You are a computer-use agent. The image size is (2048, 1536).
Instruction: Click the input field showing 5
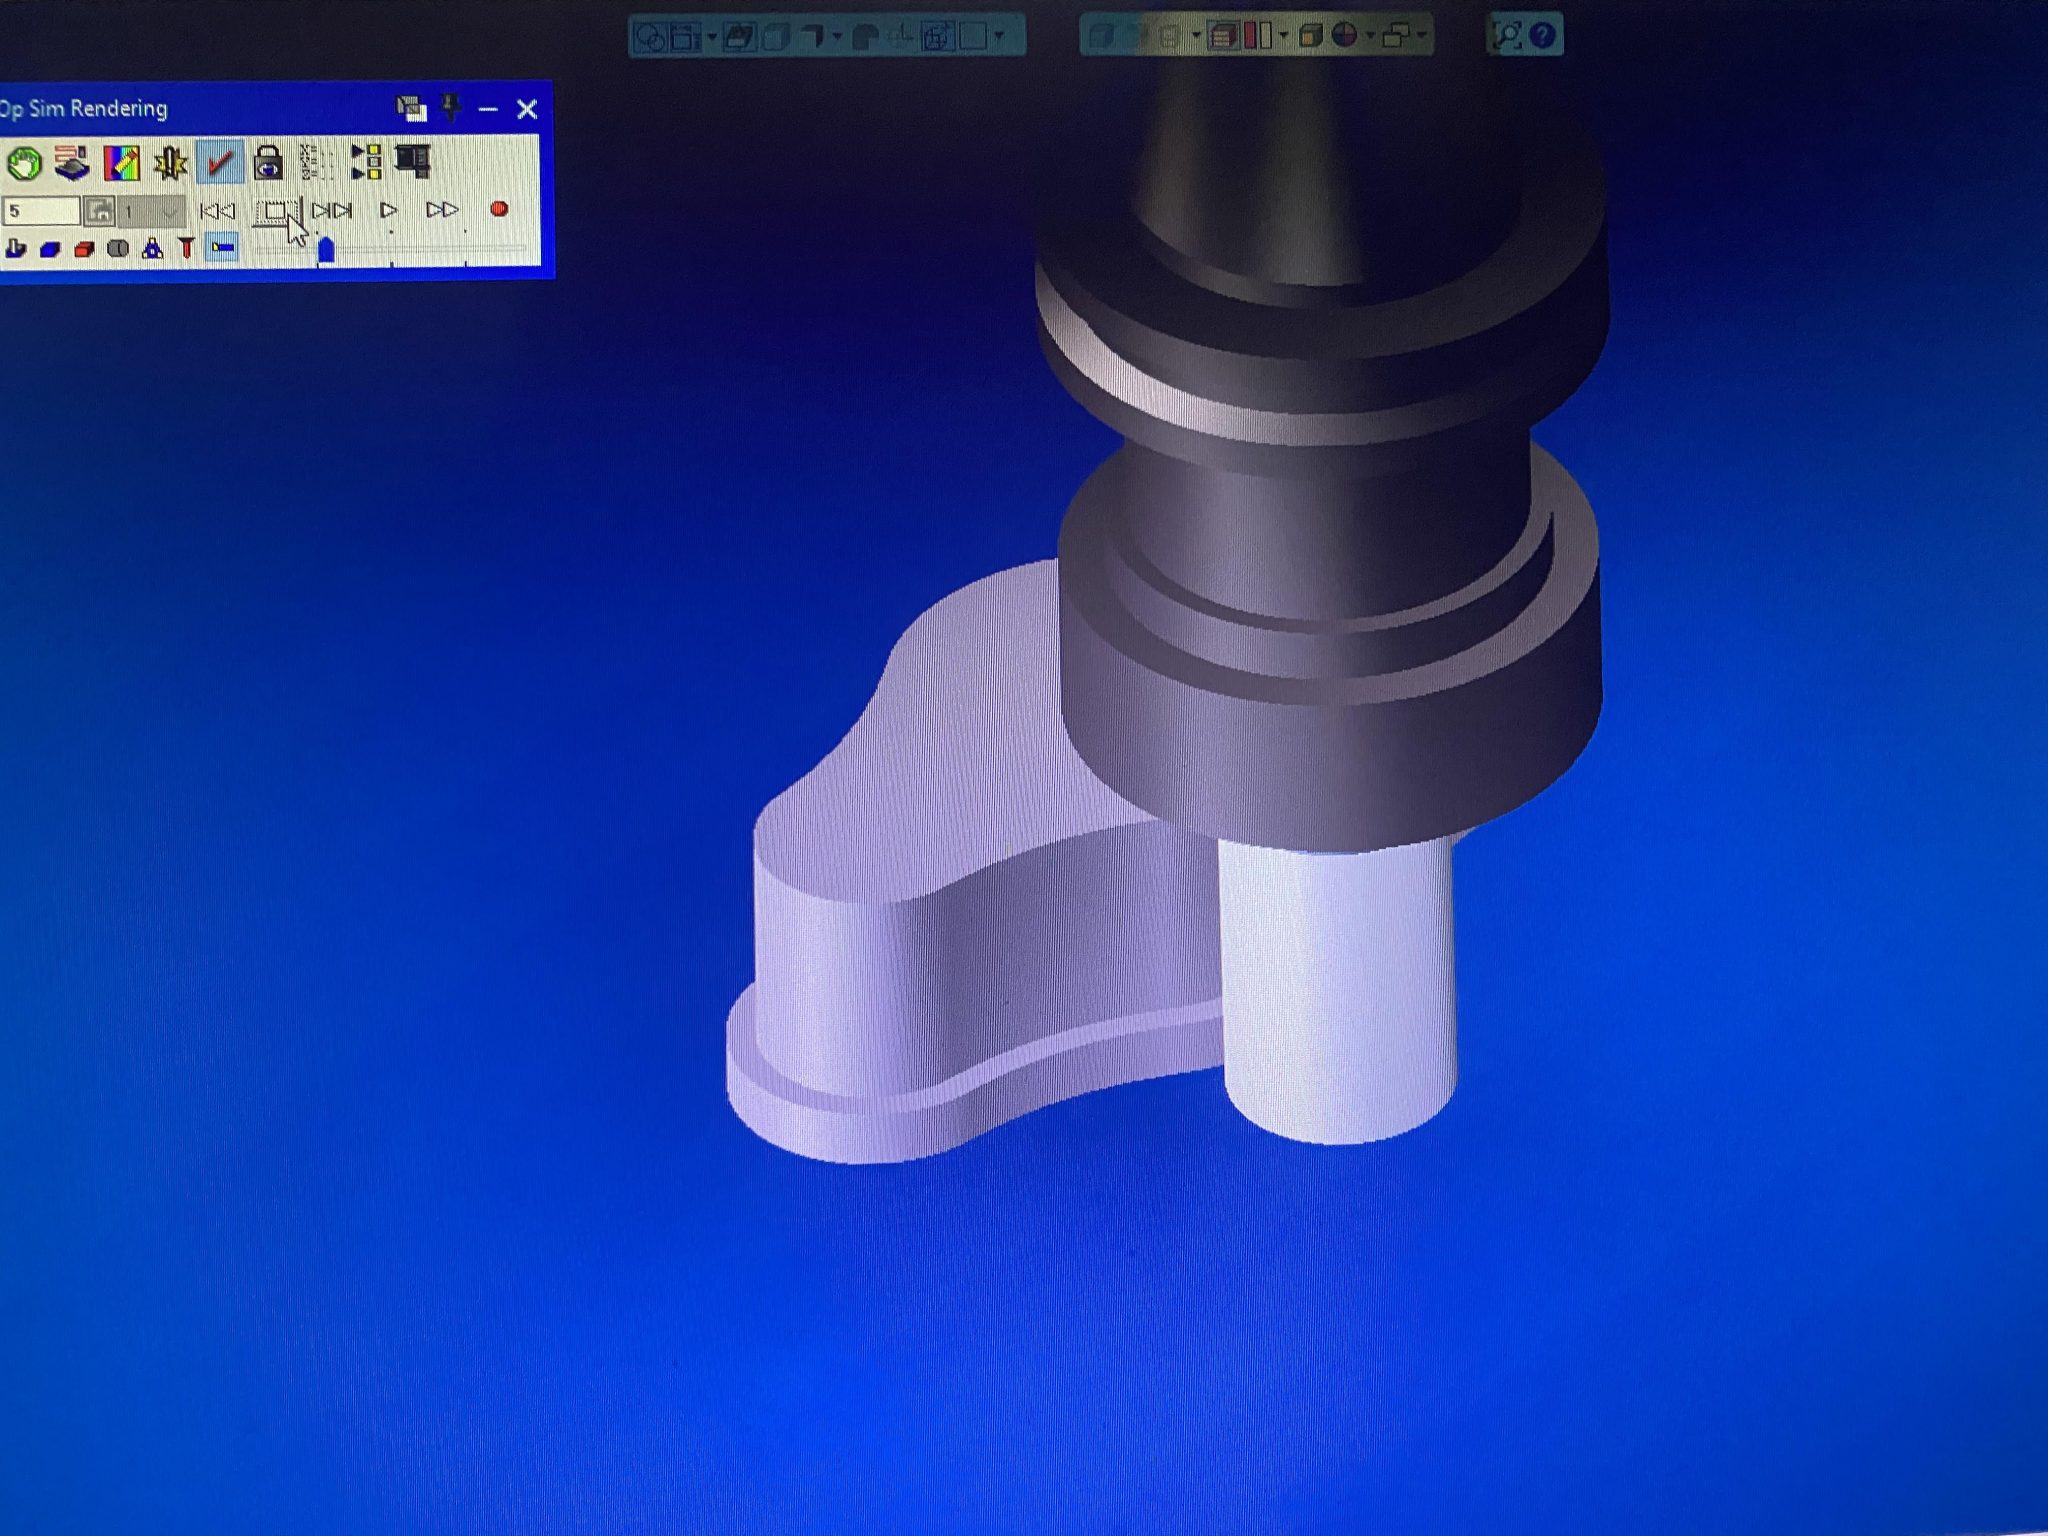click(41, 211)
